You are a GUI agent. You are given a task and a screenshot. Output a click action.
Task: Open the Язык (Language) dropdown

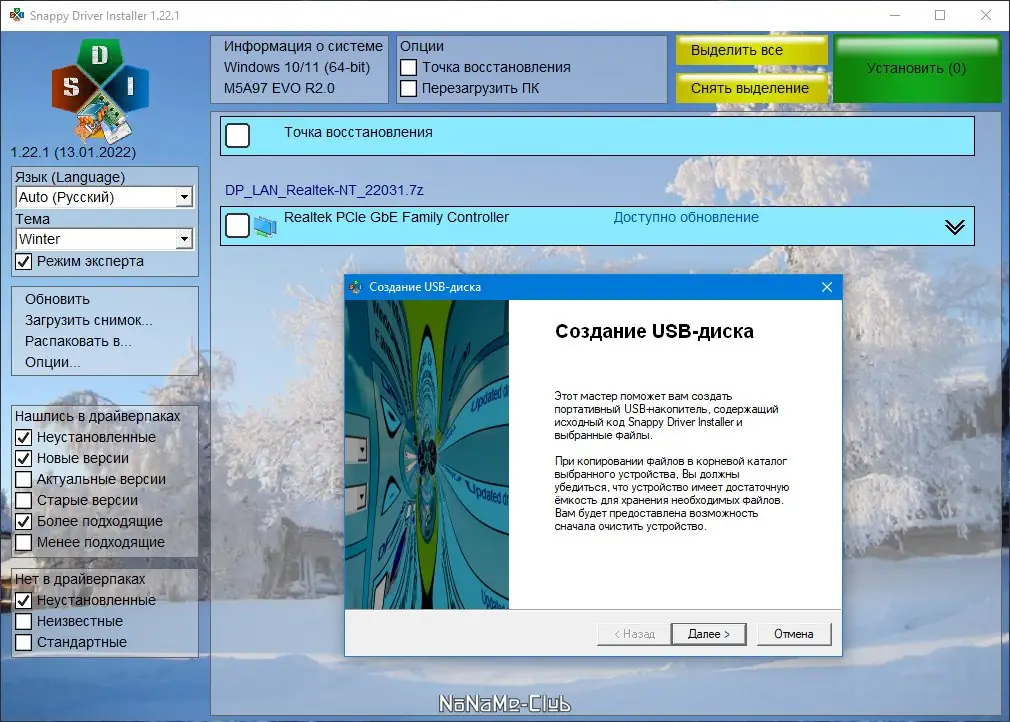183,197
